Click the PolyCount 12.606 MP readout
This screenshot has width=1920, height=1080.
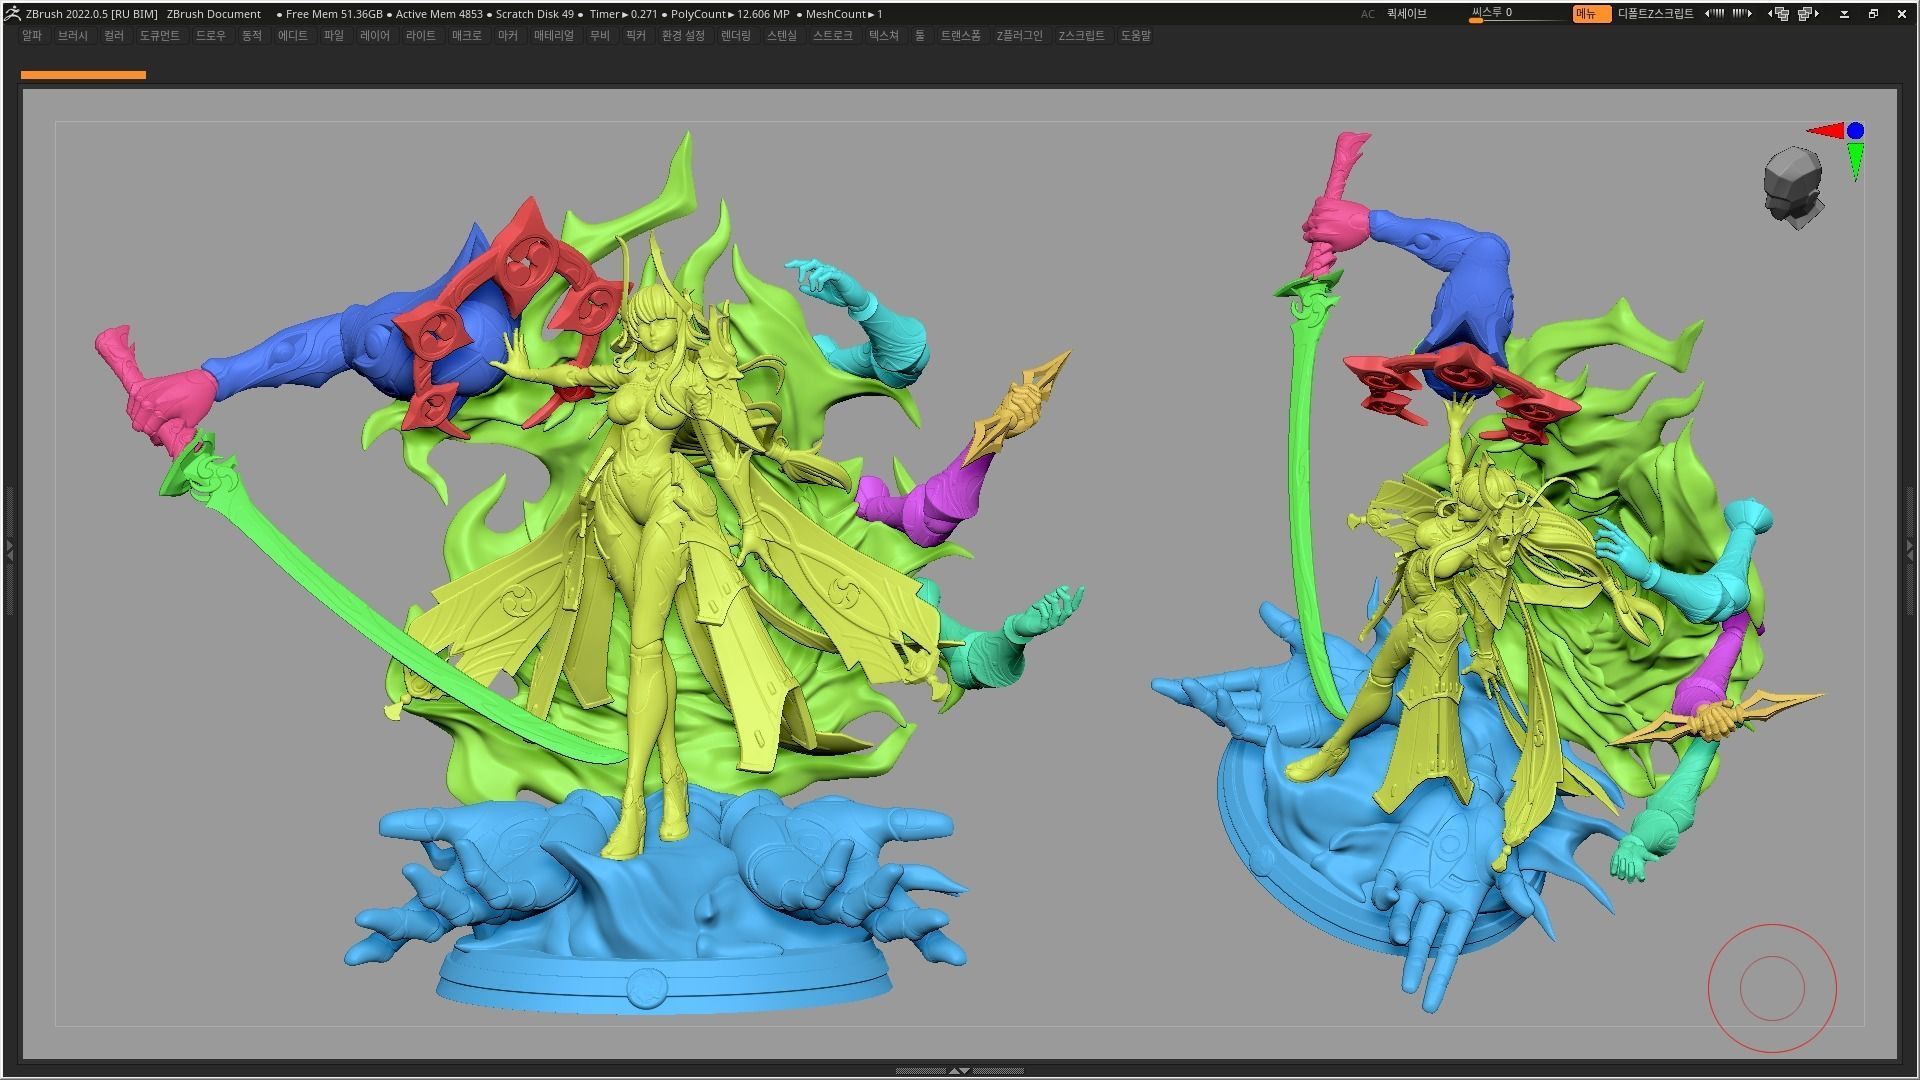pyautogui.click(x=730, y=14)
